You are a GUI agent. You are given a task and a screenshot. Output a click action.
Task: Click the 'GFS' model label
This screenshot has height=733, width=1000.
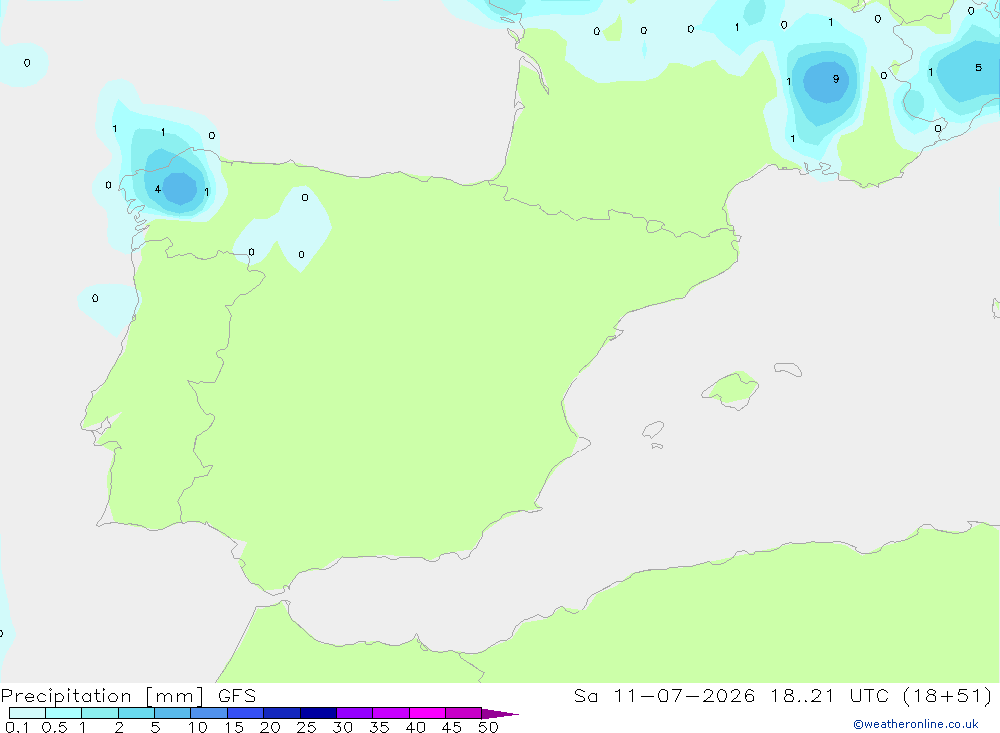[237, 696]
